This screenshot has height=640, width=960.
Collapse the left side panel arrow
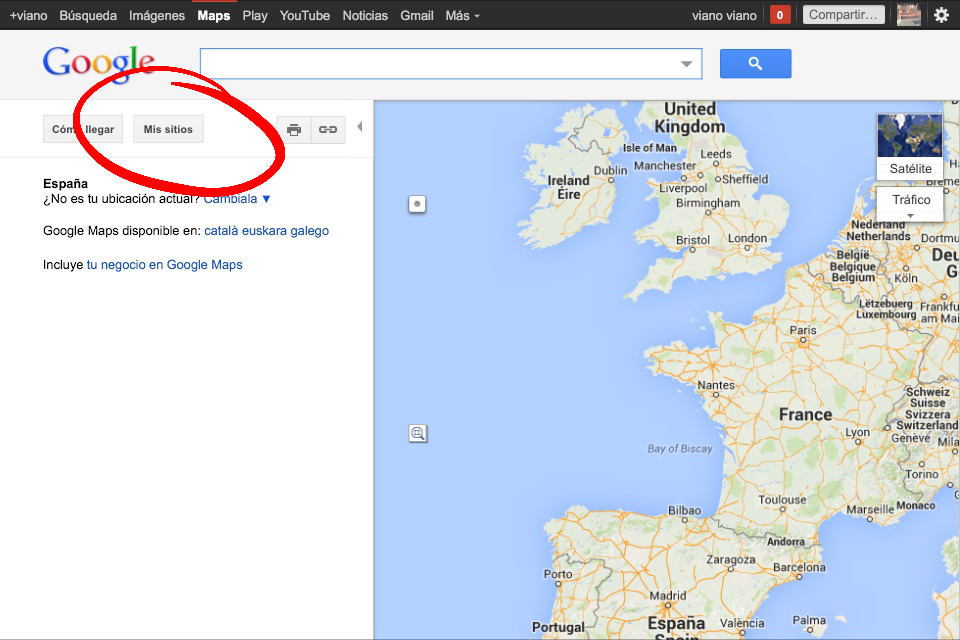click(x=360, y=127)
